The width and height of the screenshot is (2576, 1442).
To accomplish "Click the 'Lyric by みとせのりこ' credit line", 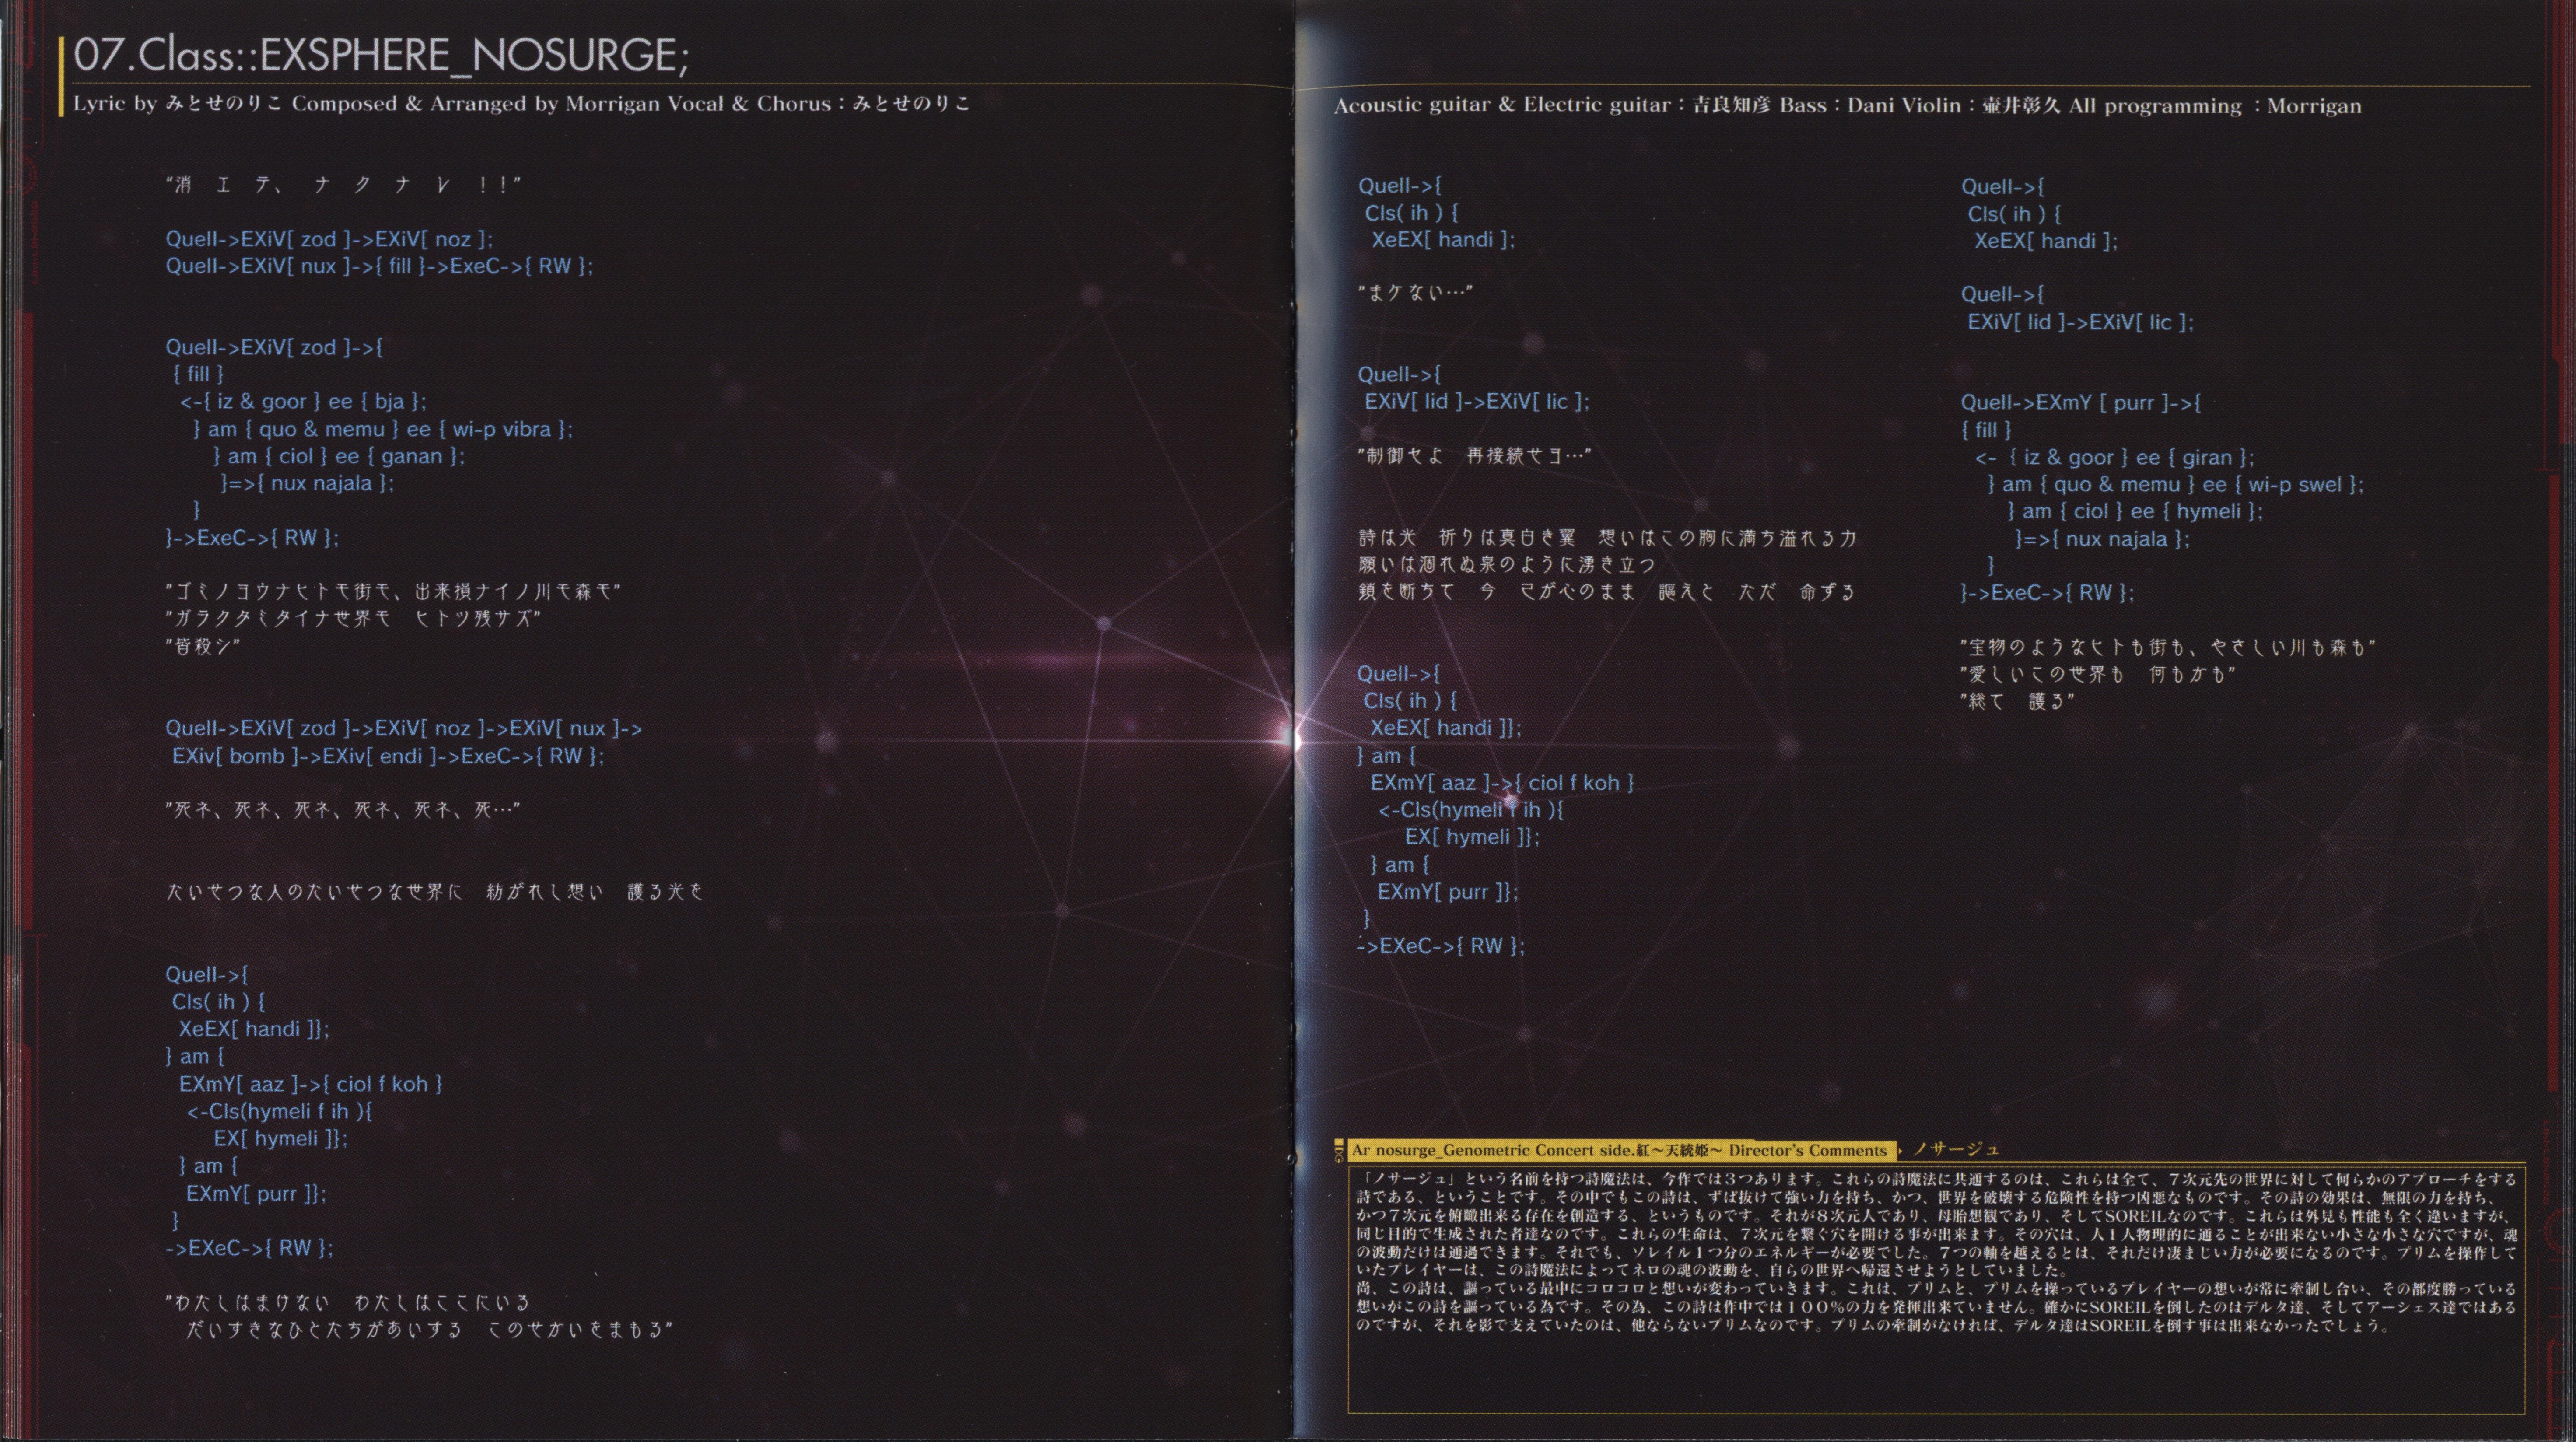I will [178, 104].
